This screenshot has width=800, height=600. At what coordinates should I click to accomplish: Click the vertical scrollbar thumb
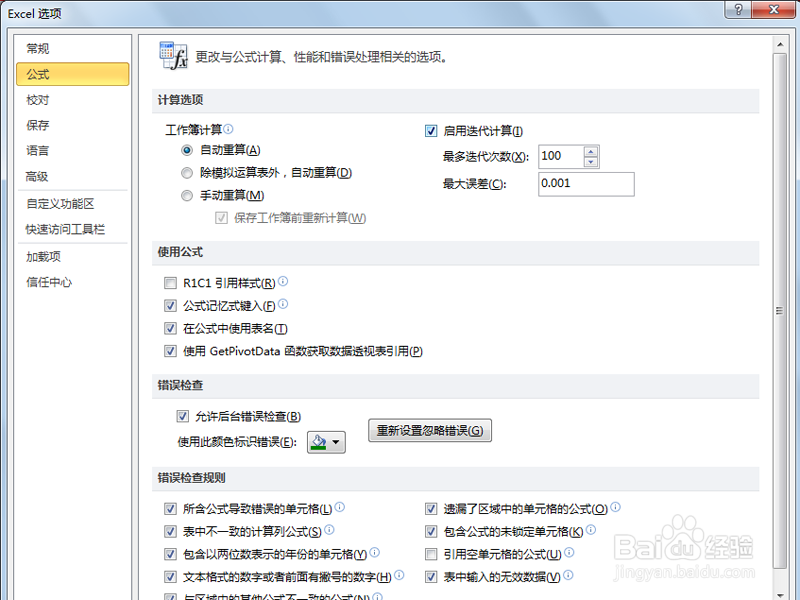point(780,311)
